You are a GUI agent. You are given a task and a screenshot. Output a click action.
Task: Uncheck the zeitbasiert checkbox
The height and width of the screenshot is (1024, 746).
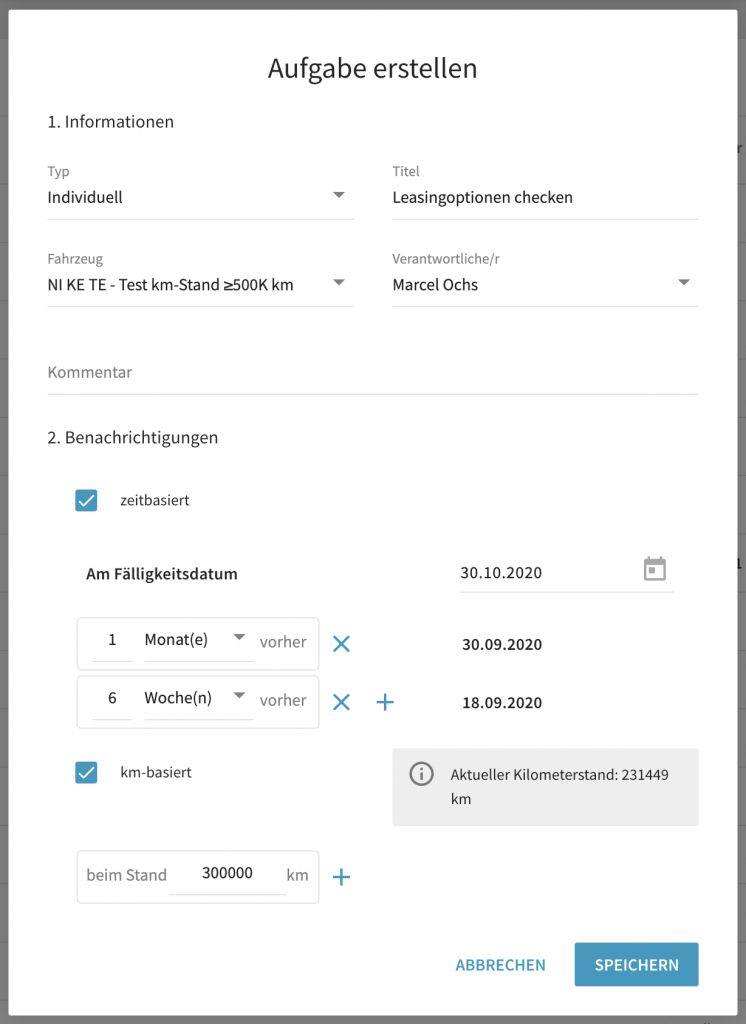tap(86, 501)
